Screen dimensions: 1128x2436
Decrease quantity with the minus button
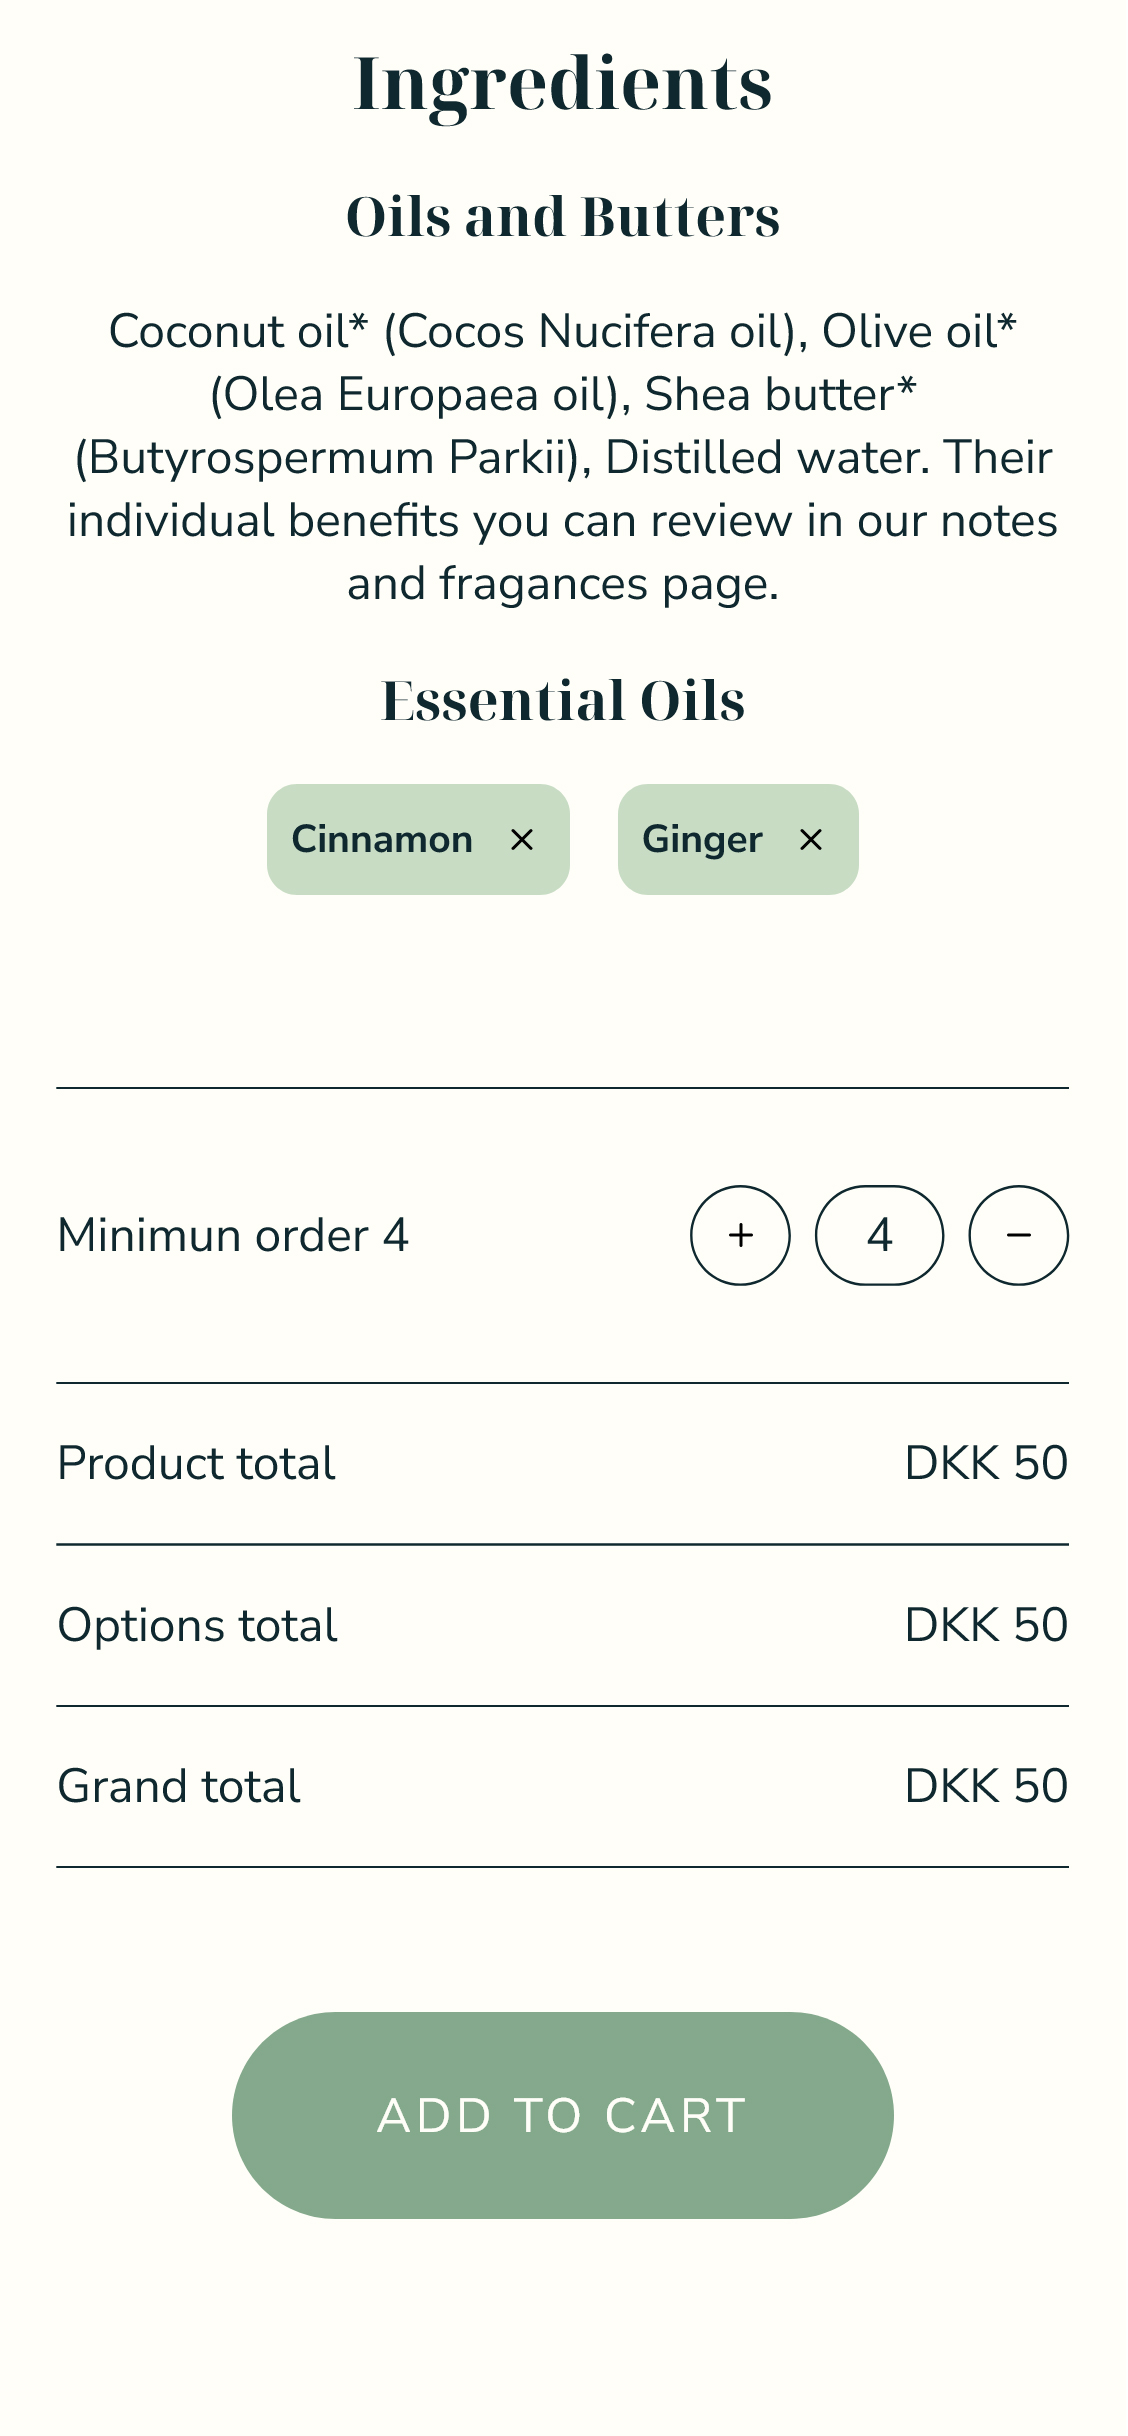[1018, 1235]
